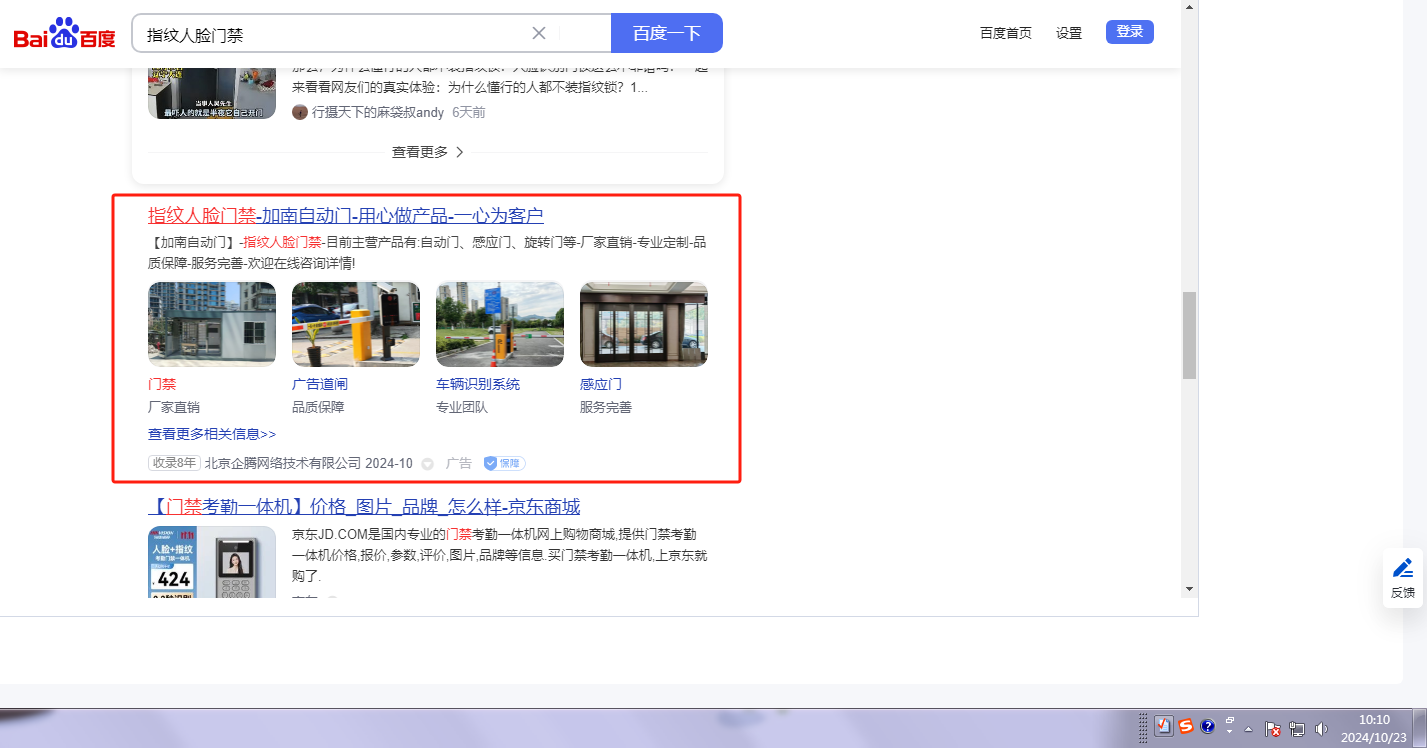Open 设置 settings menu
Viewport: 1427px width, 748px height.
(x=1069, y=33)
